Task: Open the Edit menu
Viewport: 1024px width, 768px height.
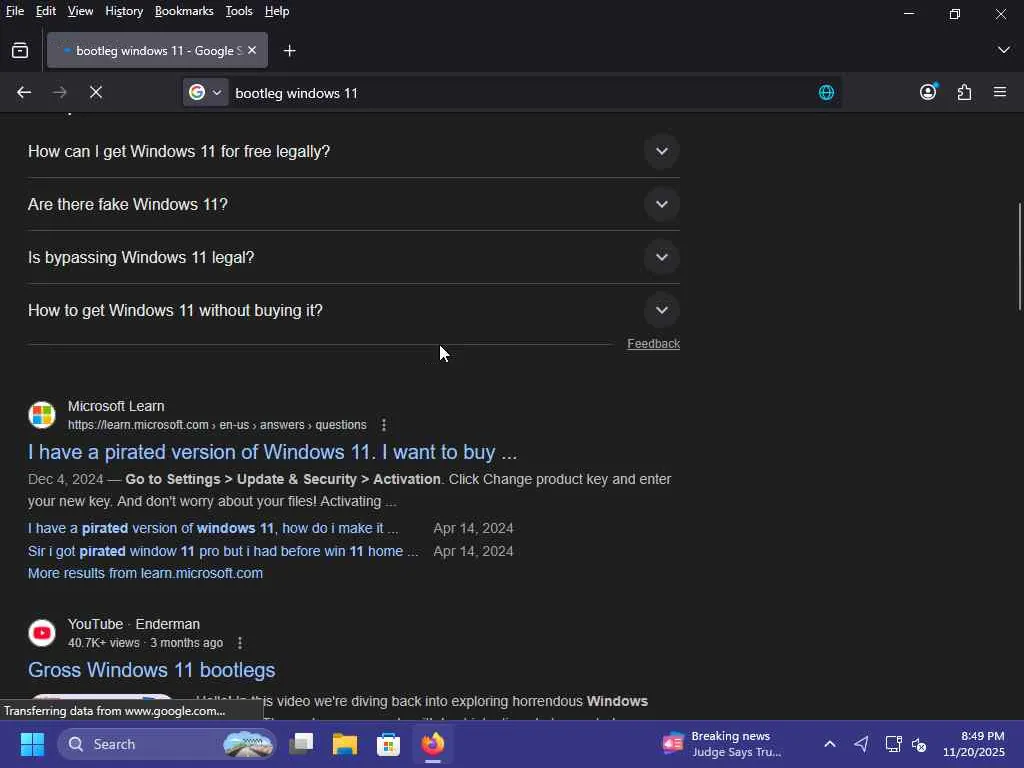Action: (x=46, y=11)
